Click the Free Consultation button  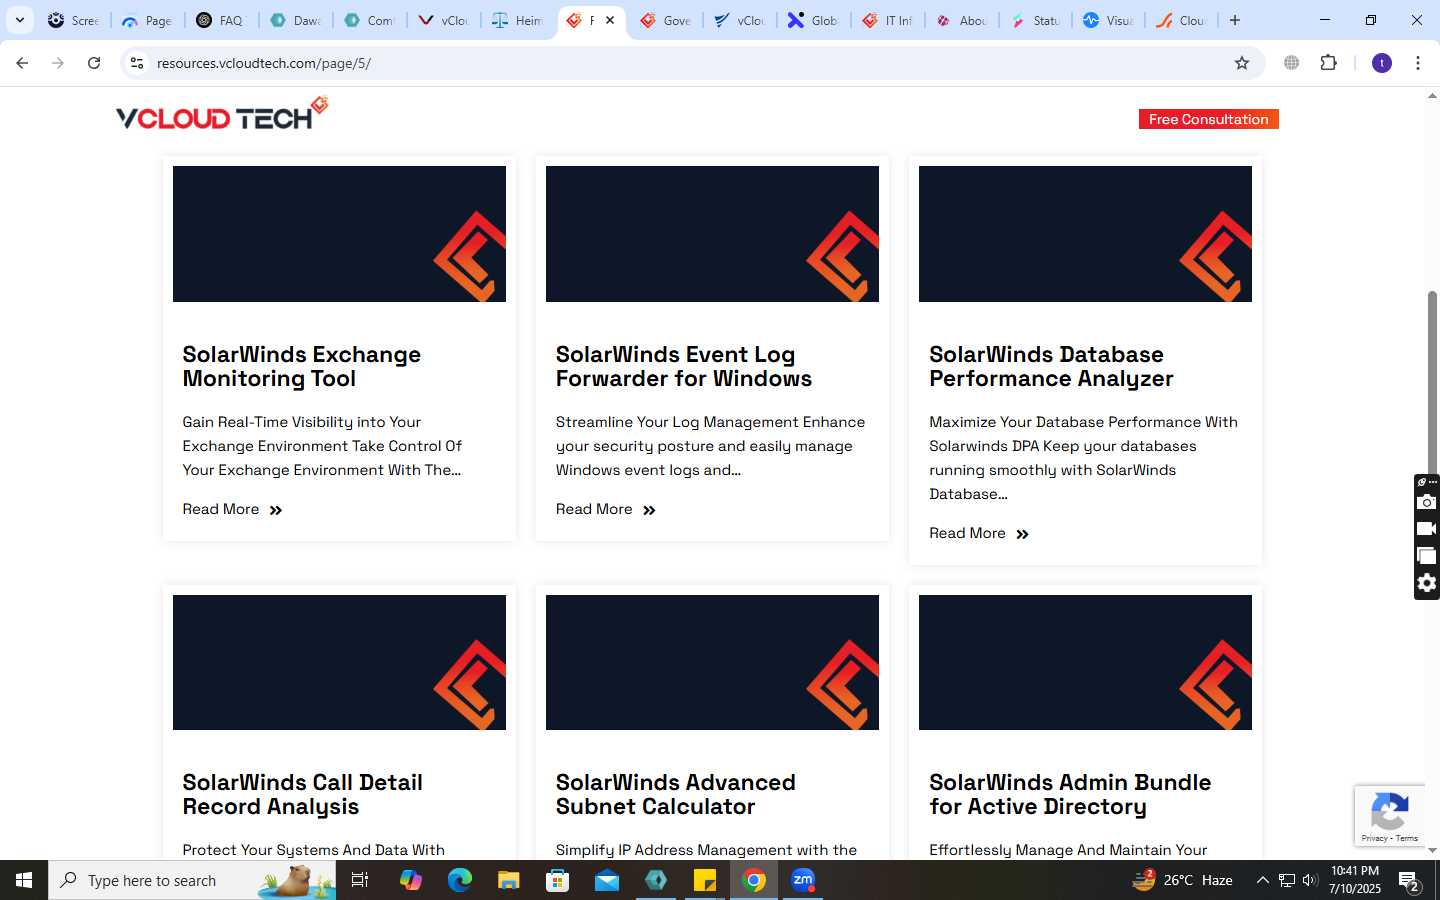(1208, 119)
